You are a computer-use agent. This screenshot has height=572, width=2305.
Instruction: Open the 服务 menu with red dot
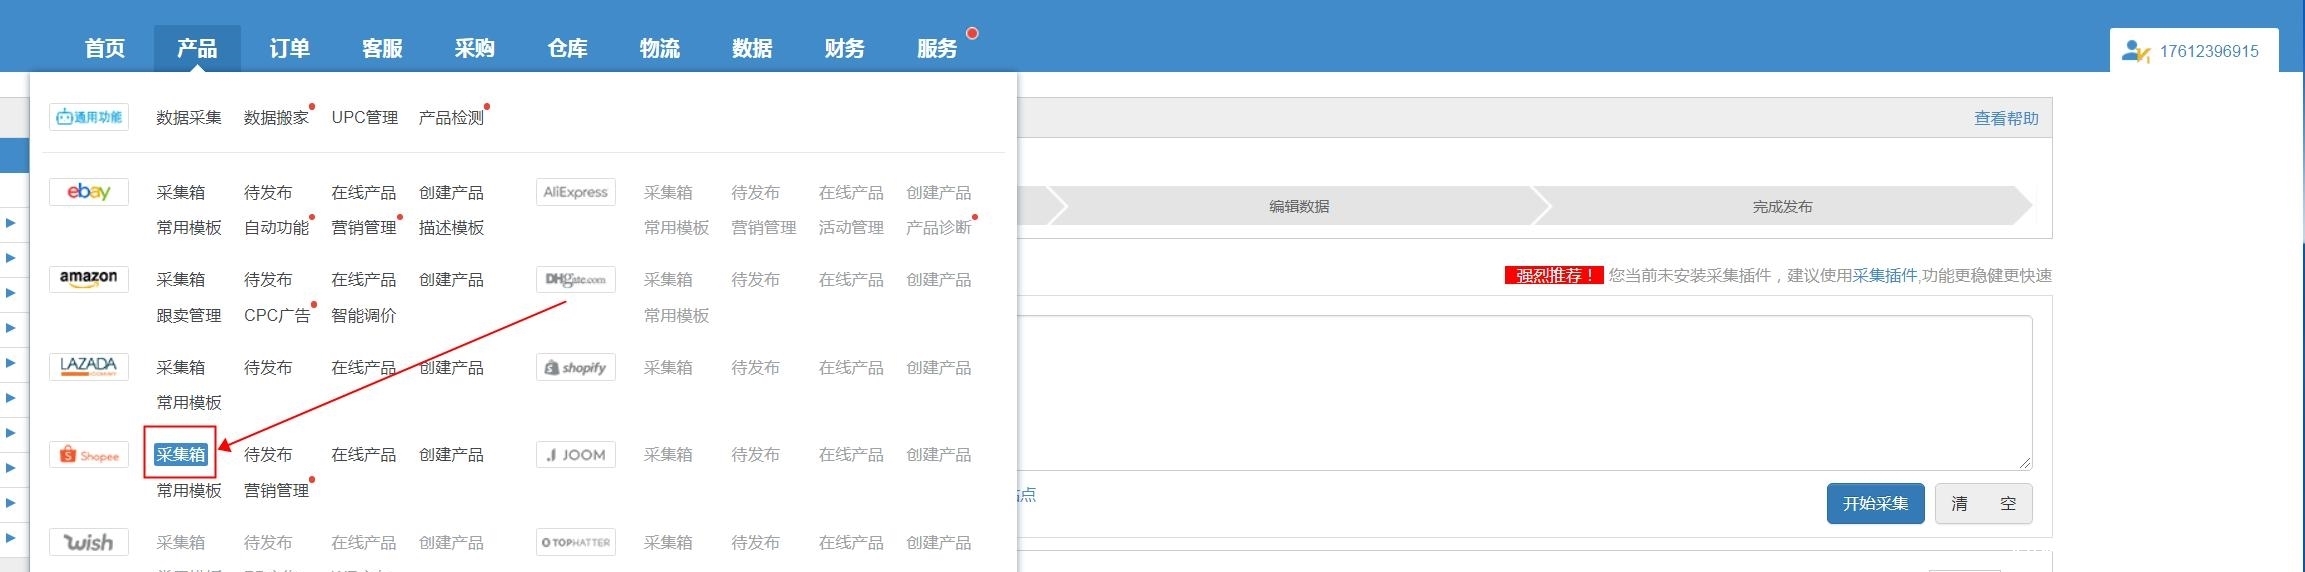coord(937,48)
